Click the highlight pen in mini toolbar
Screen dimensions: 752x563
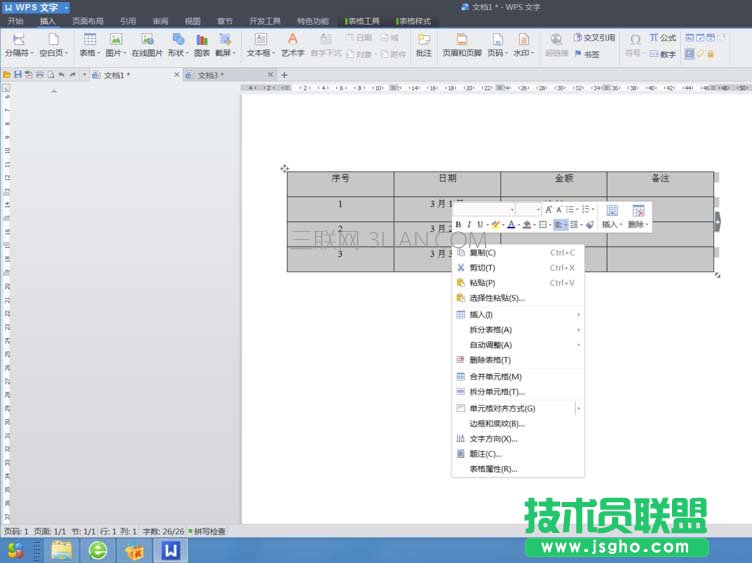tap(496, 224)
